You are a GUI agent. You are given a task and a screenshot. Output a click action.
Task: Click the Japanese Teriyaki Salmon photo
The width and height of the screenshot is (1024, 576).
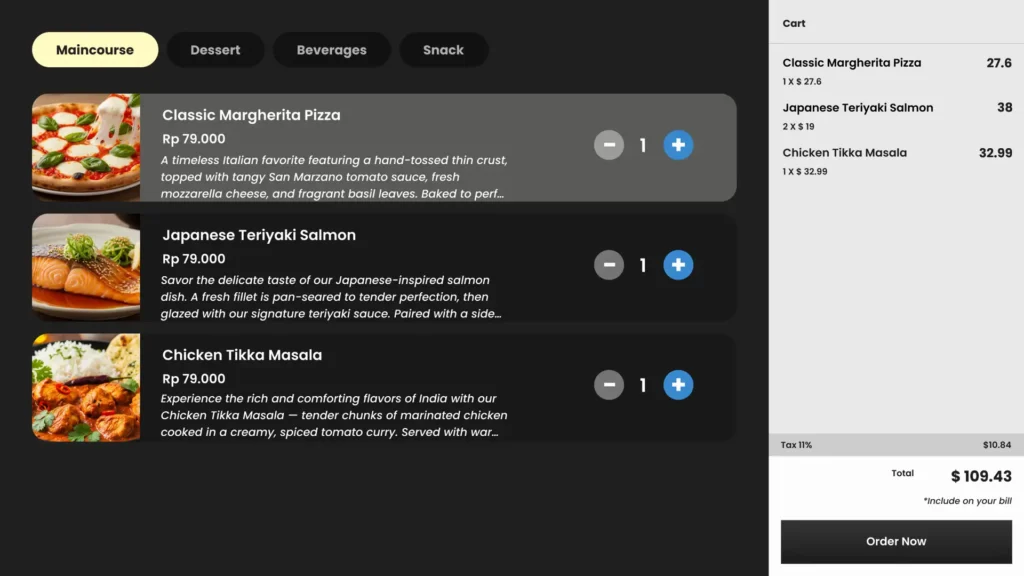(86, 267)
